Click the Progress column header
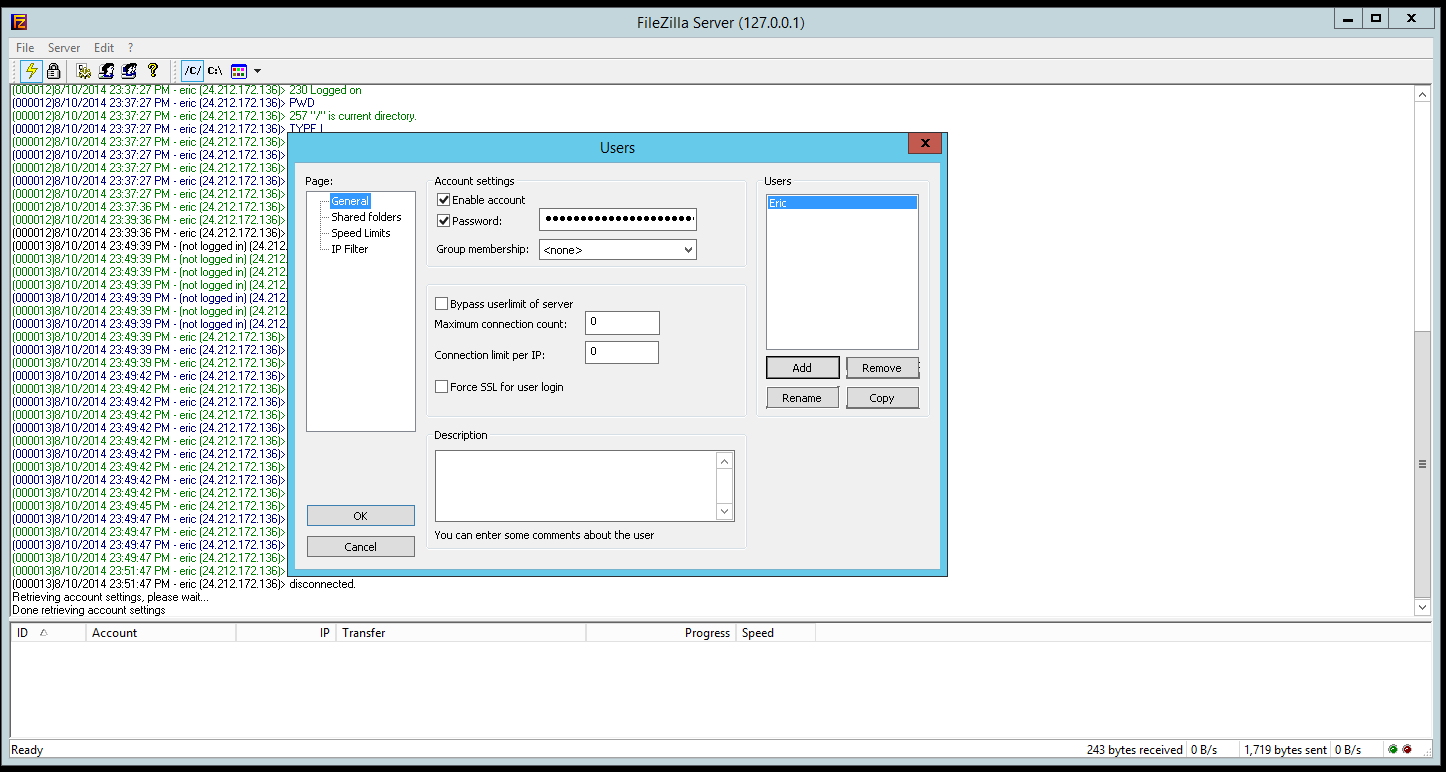 661,633
